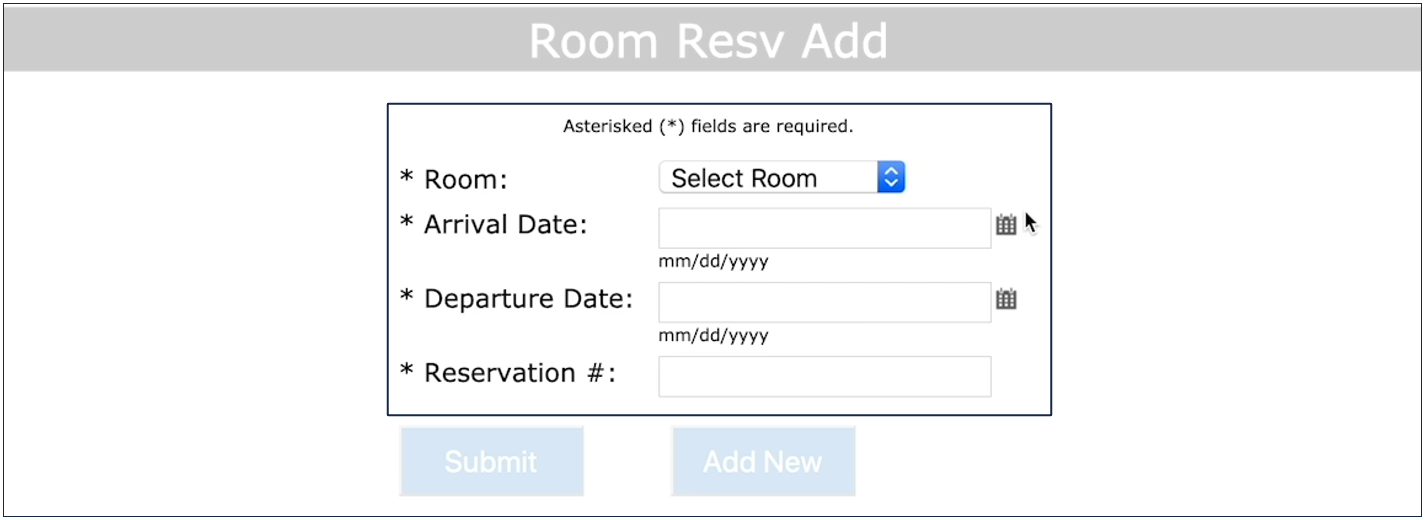Click the mm/dd/yyyy hint below Departure Date
1426x520 pixels.
[713, 336]
